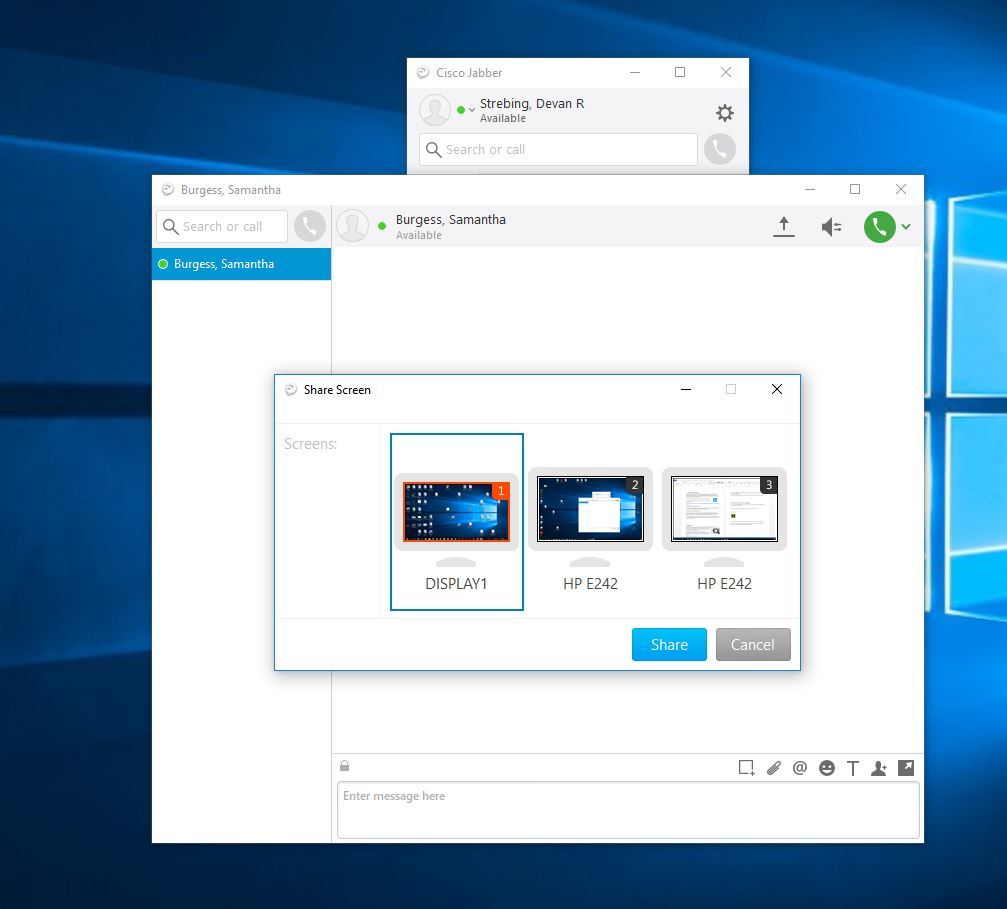1007x909 pixels.
Task: Expand availability status dropdown for Devan Strebing
Action: point(472,110)
